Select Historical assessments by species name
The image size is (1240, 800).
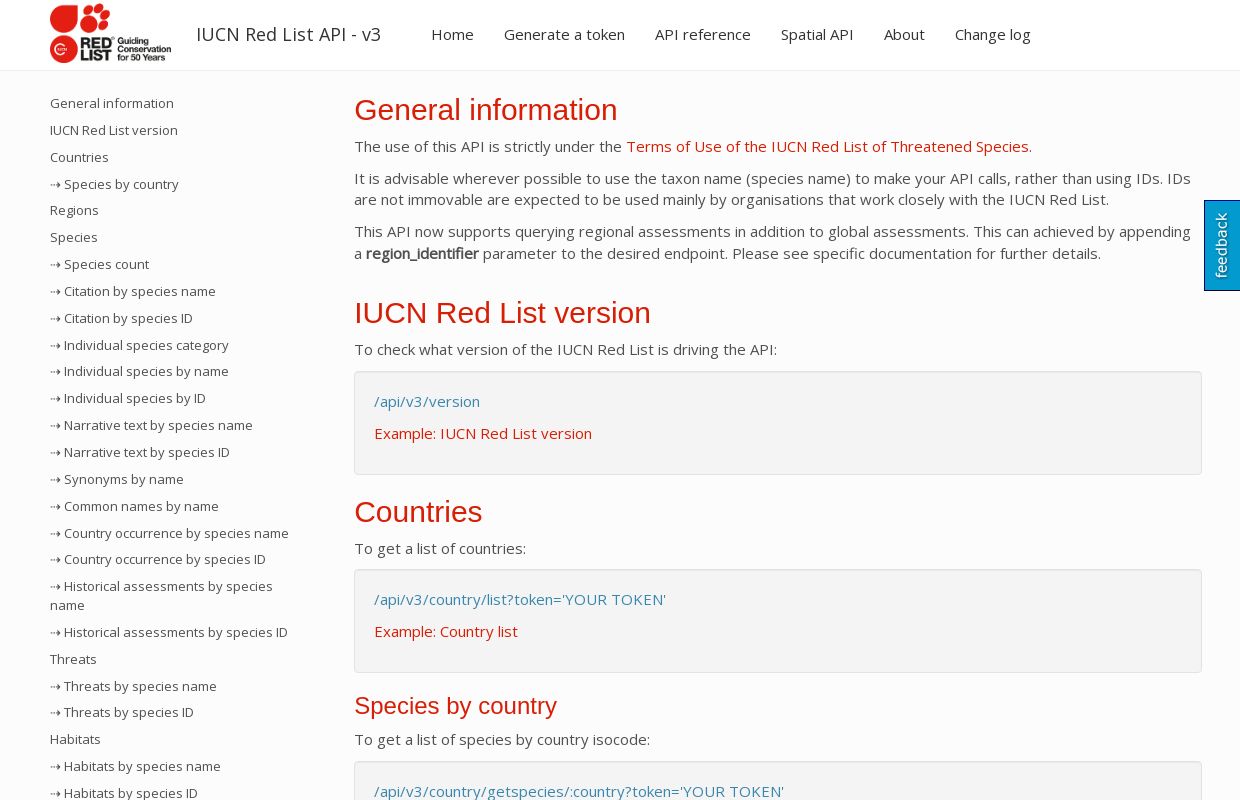(x=162, y=596)
